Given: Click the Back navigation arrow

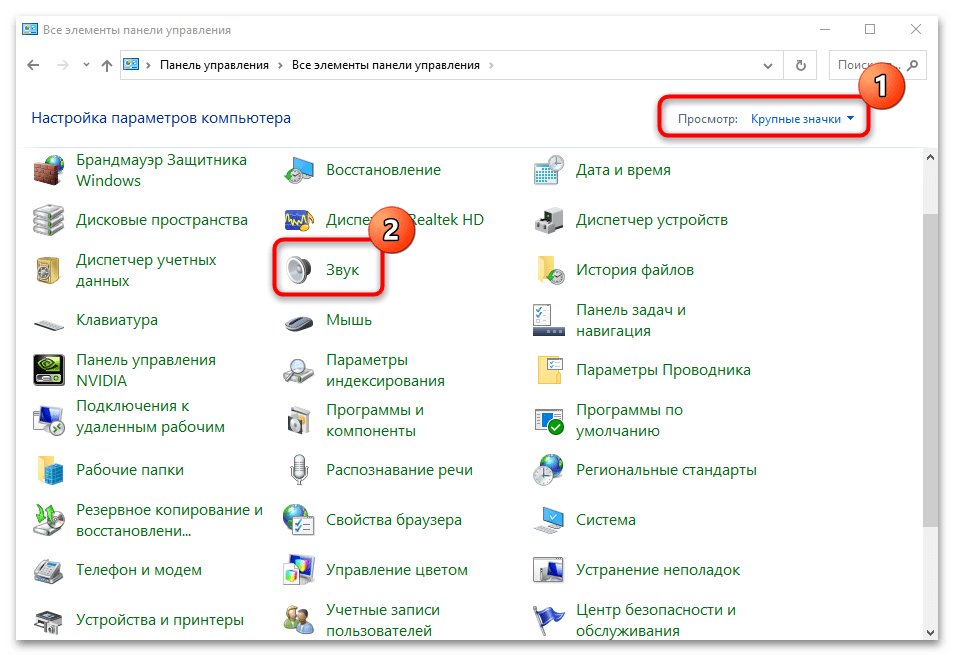Looking at the screenshot, I should [x=33, y=65].
